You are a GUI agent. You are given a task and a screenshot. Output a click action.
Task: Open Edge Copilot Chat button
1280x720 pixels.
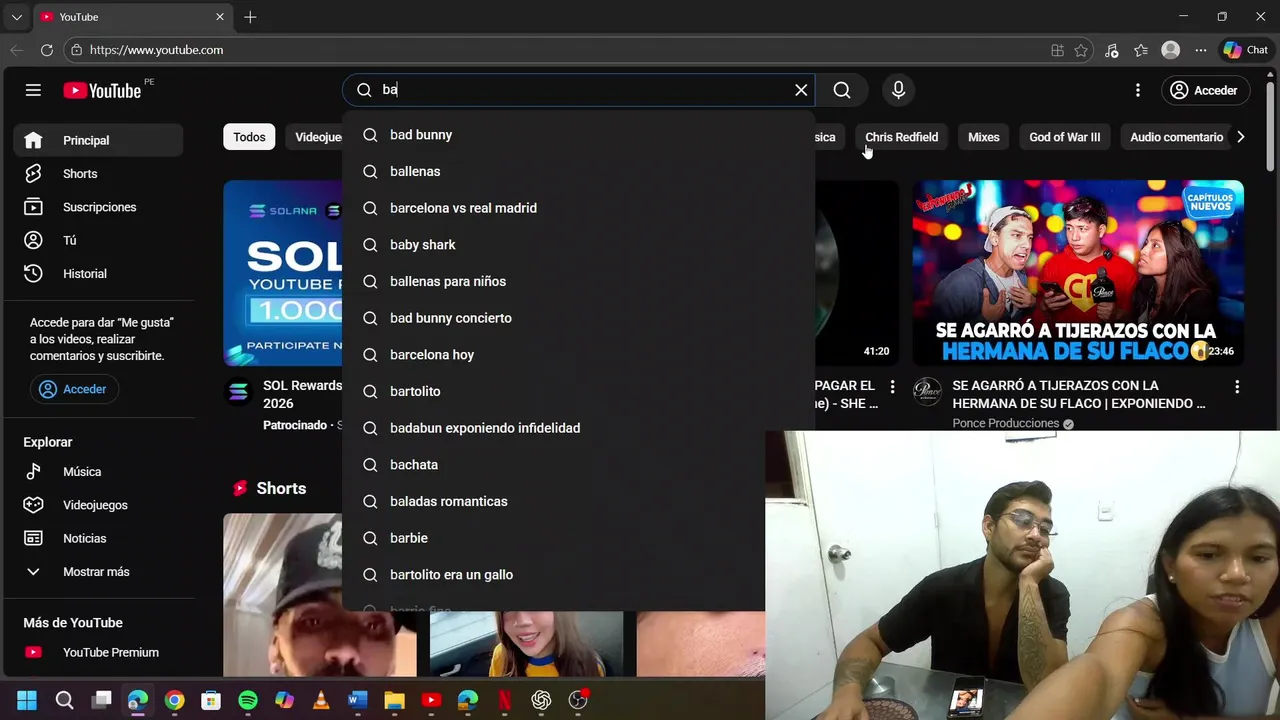[x=1245, y=50]
